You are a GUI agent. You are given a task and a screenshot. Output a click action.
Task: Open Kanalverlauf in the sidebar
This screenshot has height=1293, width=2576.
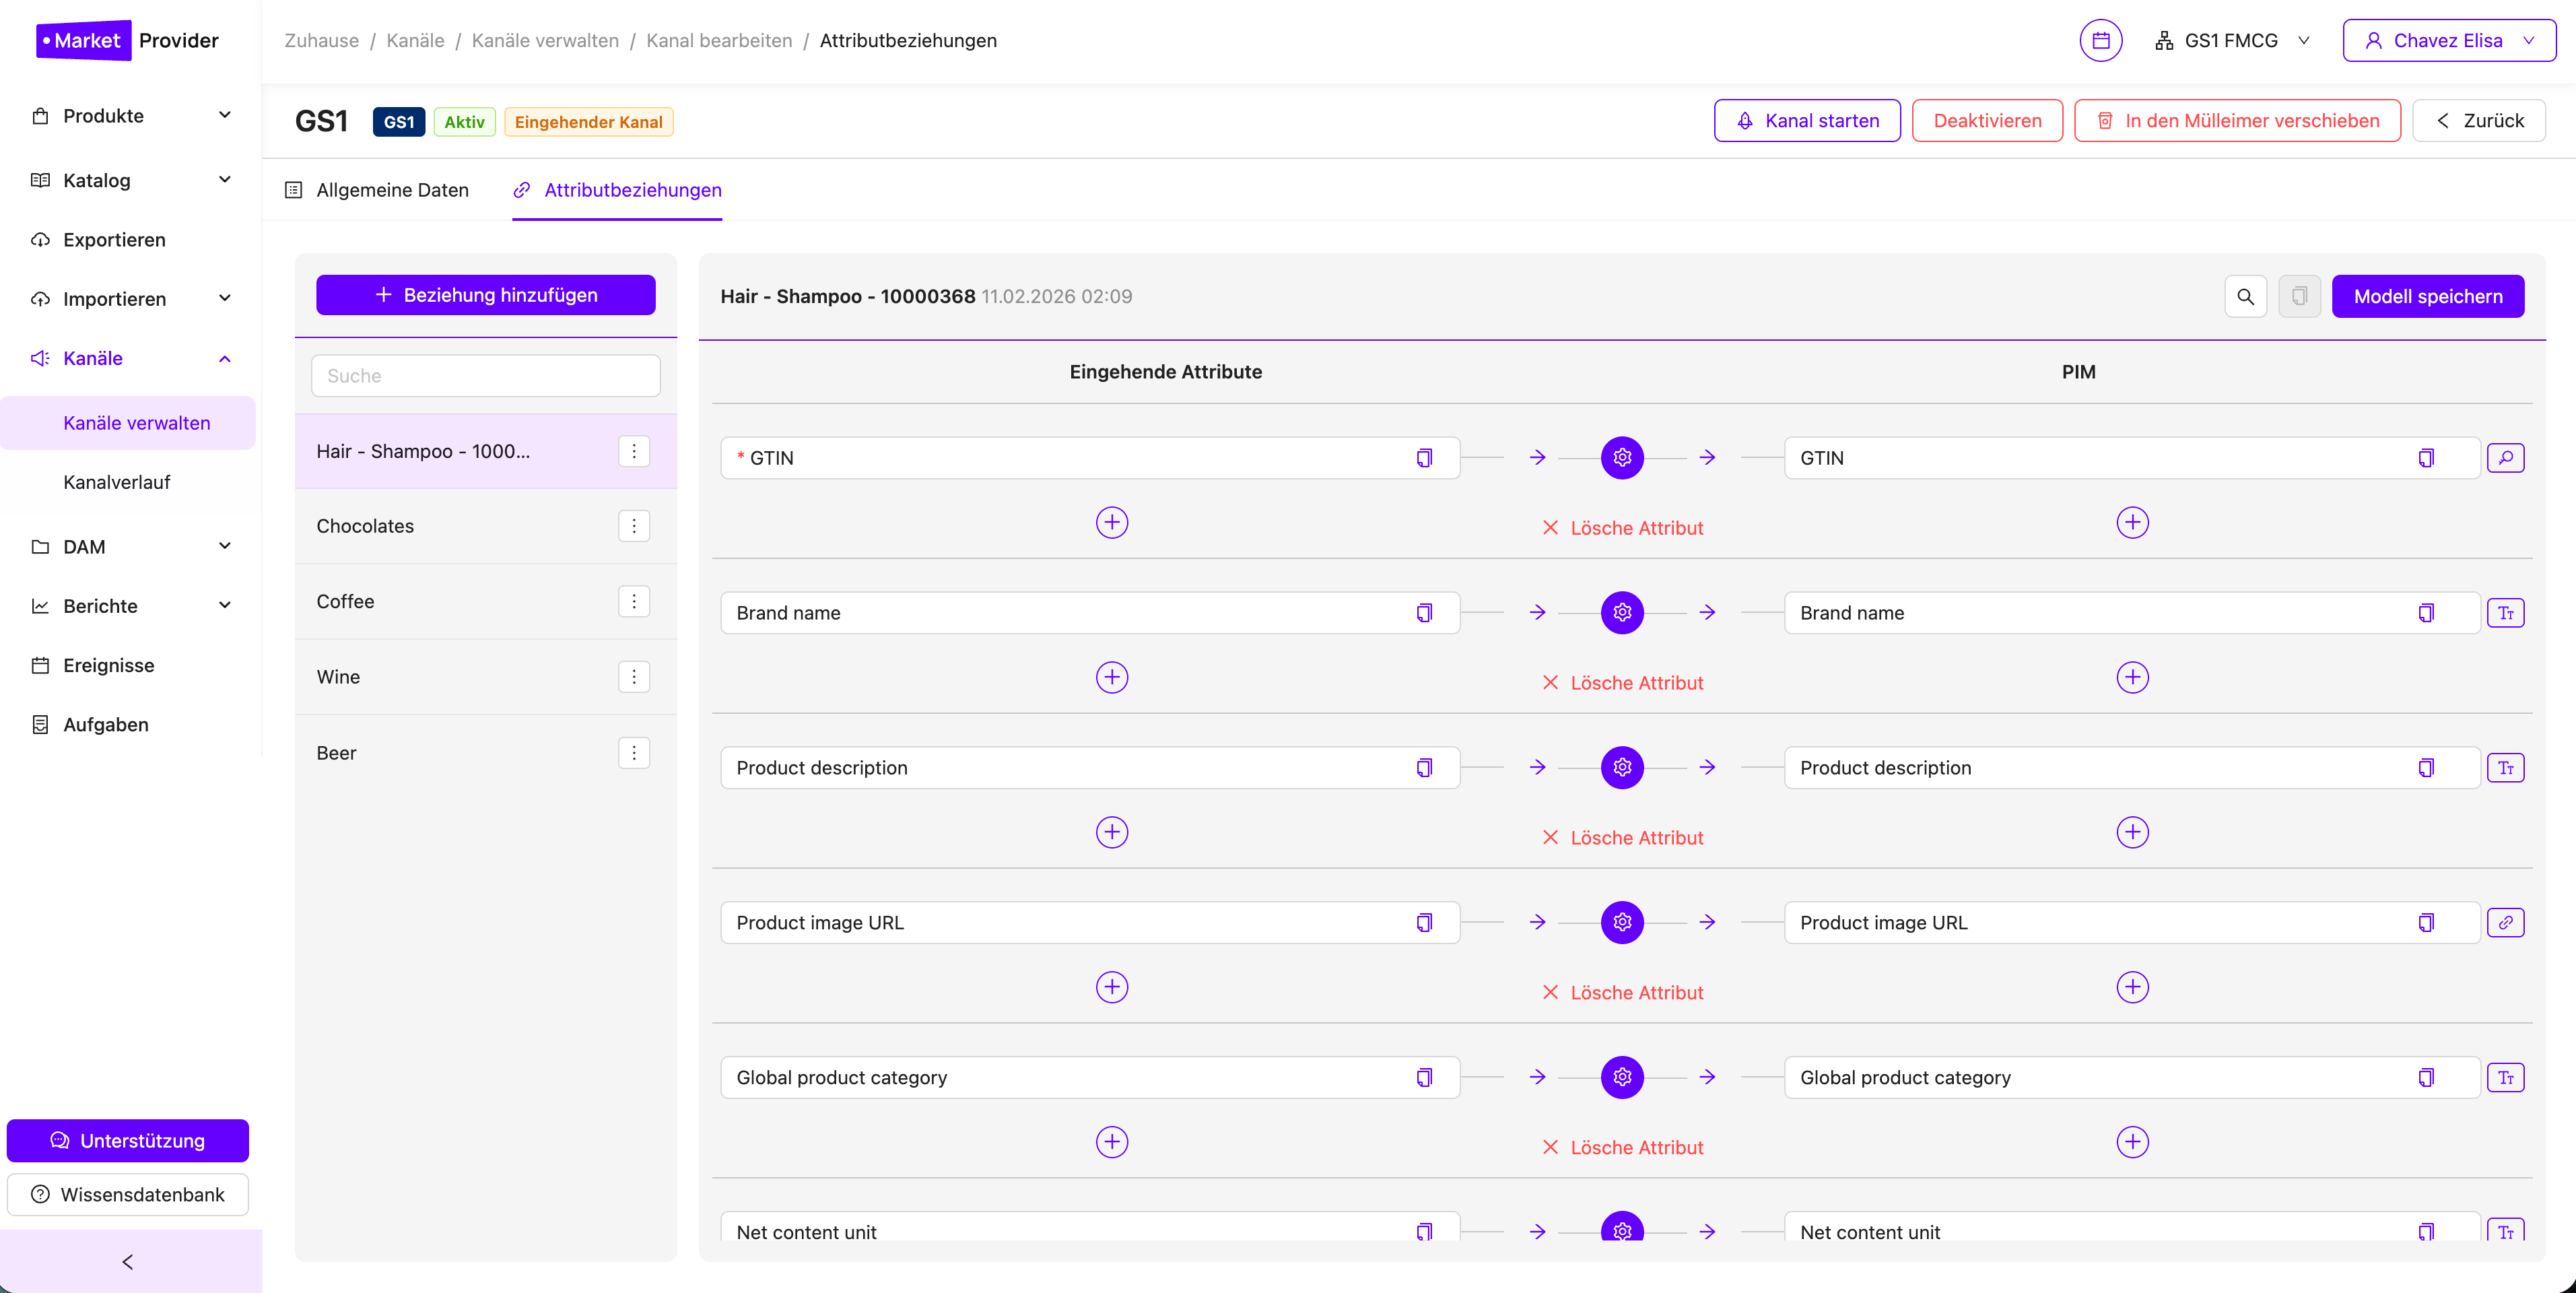[116, 482]
